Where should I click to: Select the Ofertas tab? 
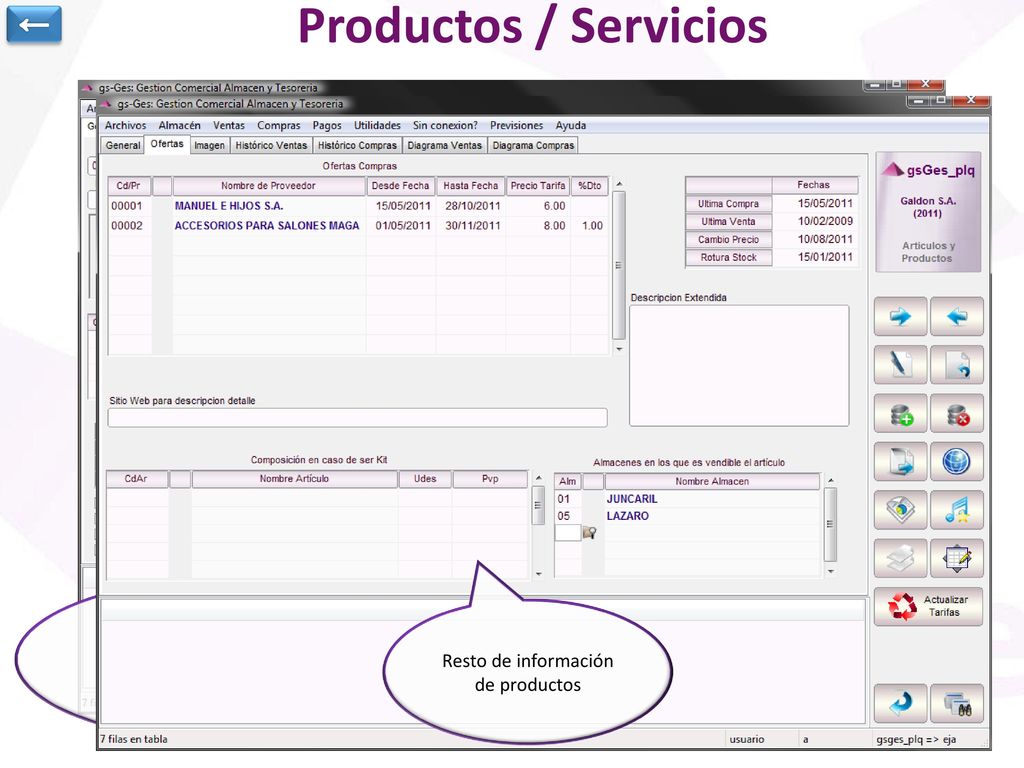point(167,144)
